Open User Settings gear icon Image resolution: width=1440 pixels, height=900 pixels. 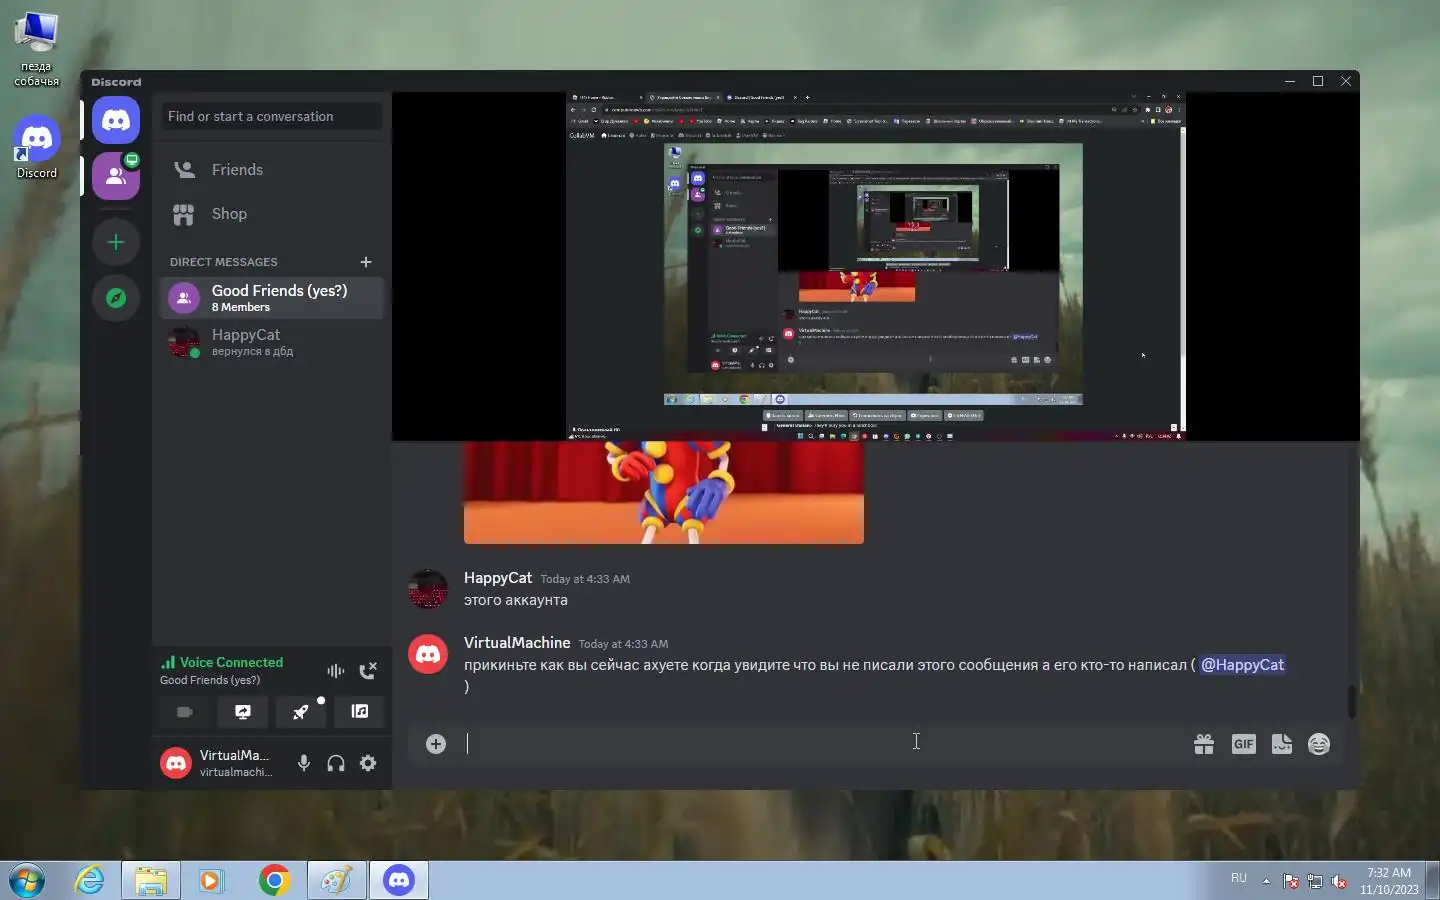tap(368, 763)
